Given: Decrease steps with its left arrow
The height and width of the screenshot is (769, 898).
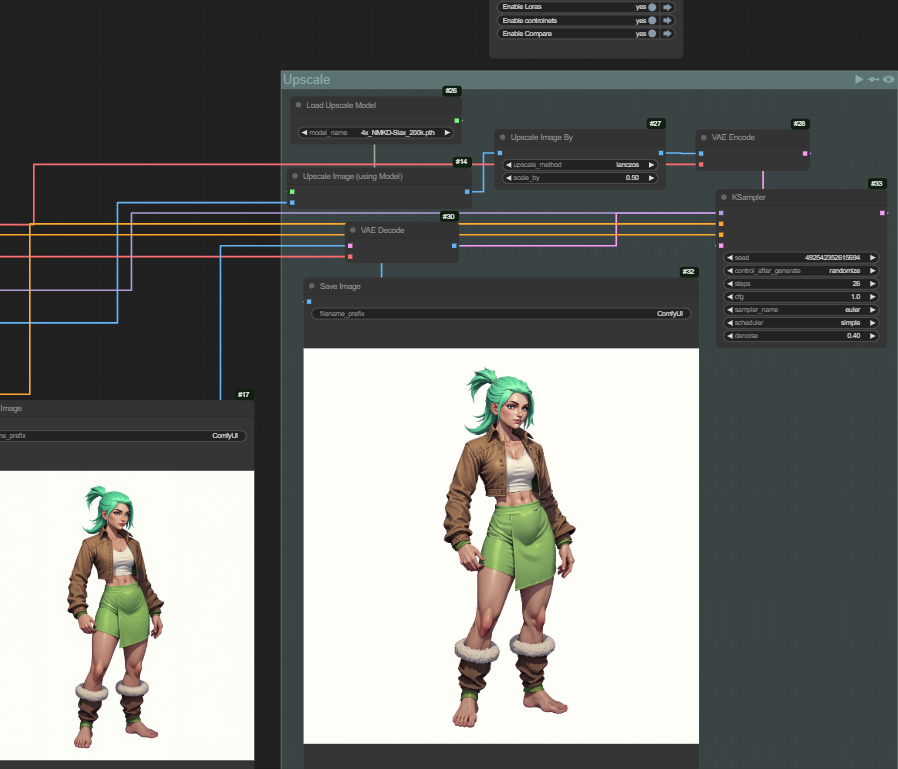Looking at the screenshot, I should pyautogui.click(x=730, y=284).
